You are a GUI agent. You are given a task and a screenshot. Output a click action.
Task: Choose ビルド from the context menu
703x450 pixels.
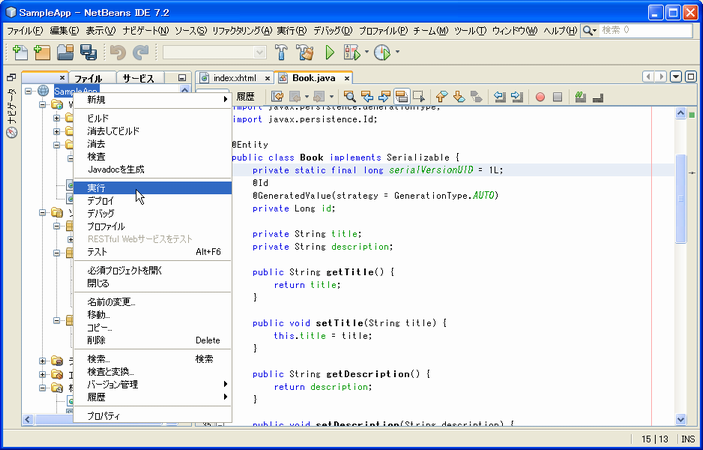pyautogui.click(x=152, y=118)
